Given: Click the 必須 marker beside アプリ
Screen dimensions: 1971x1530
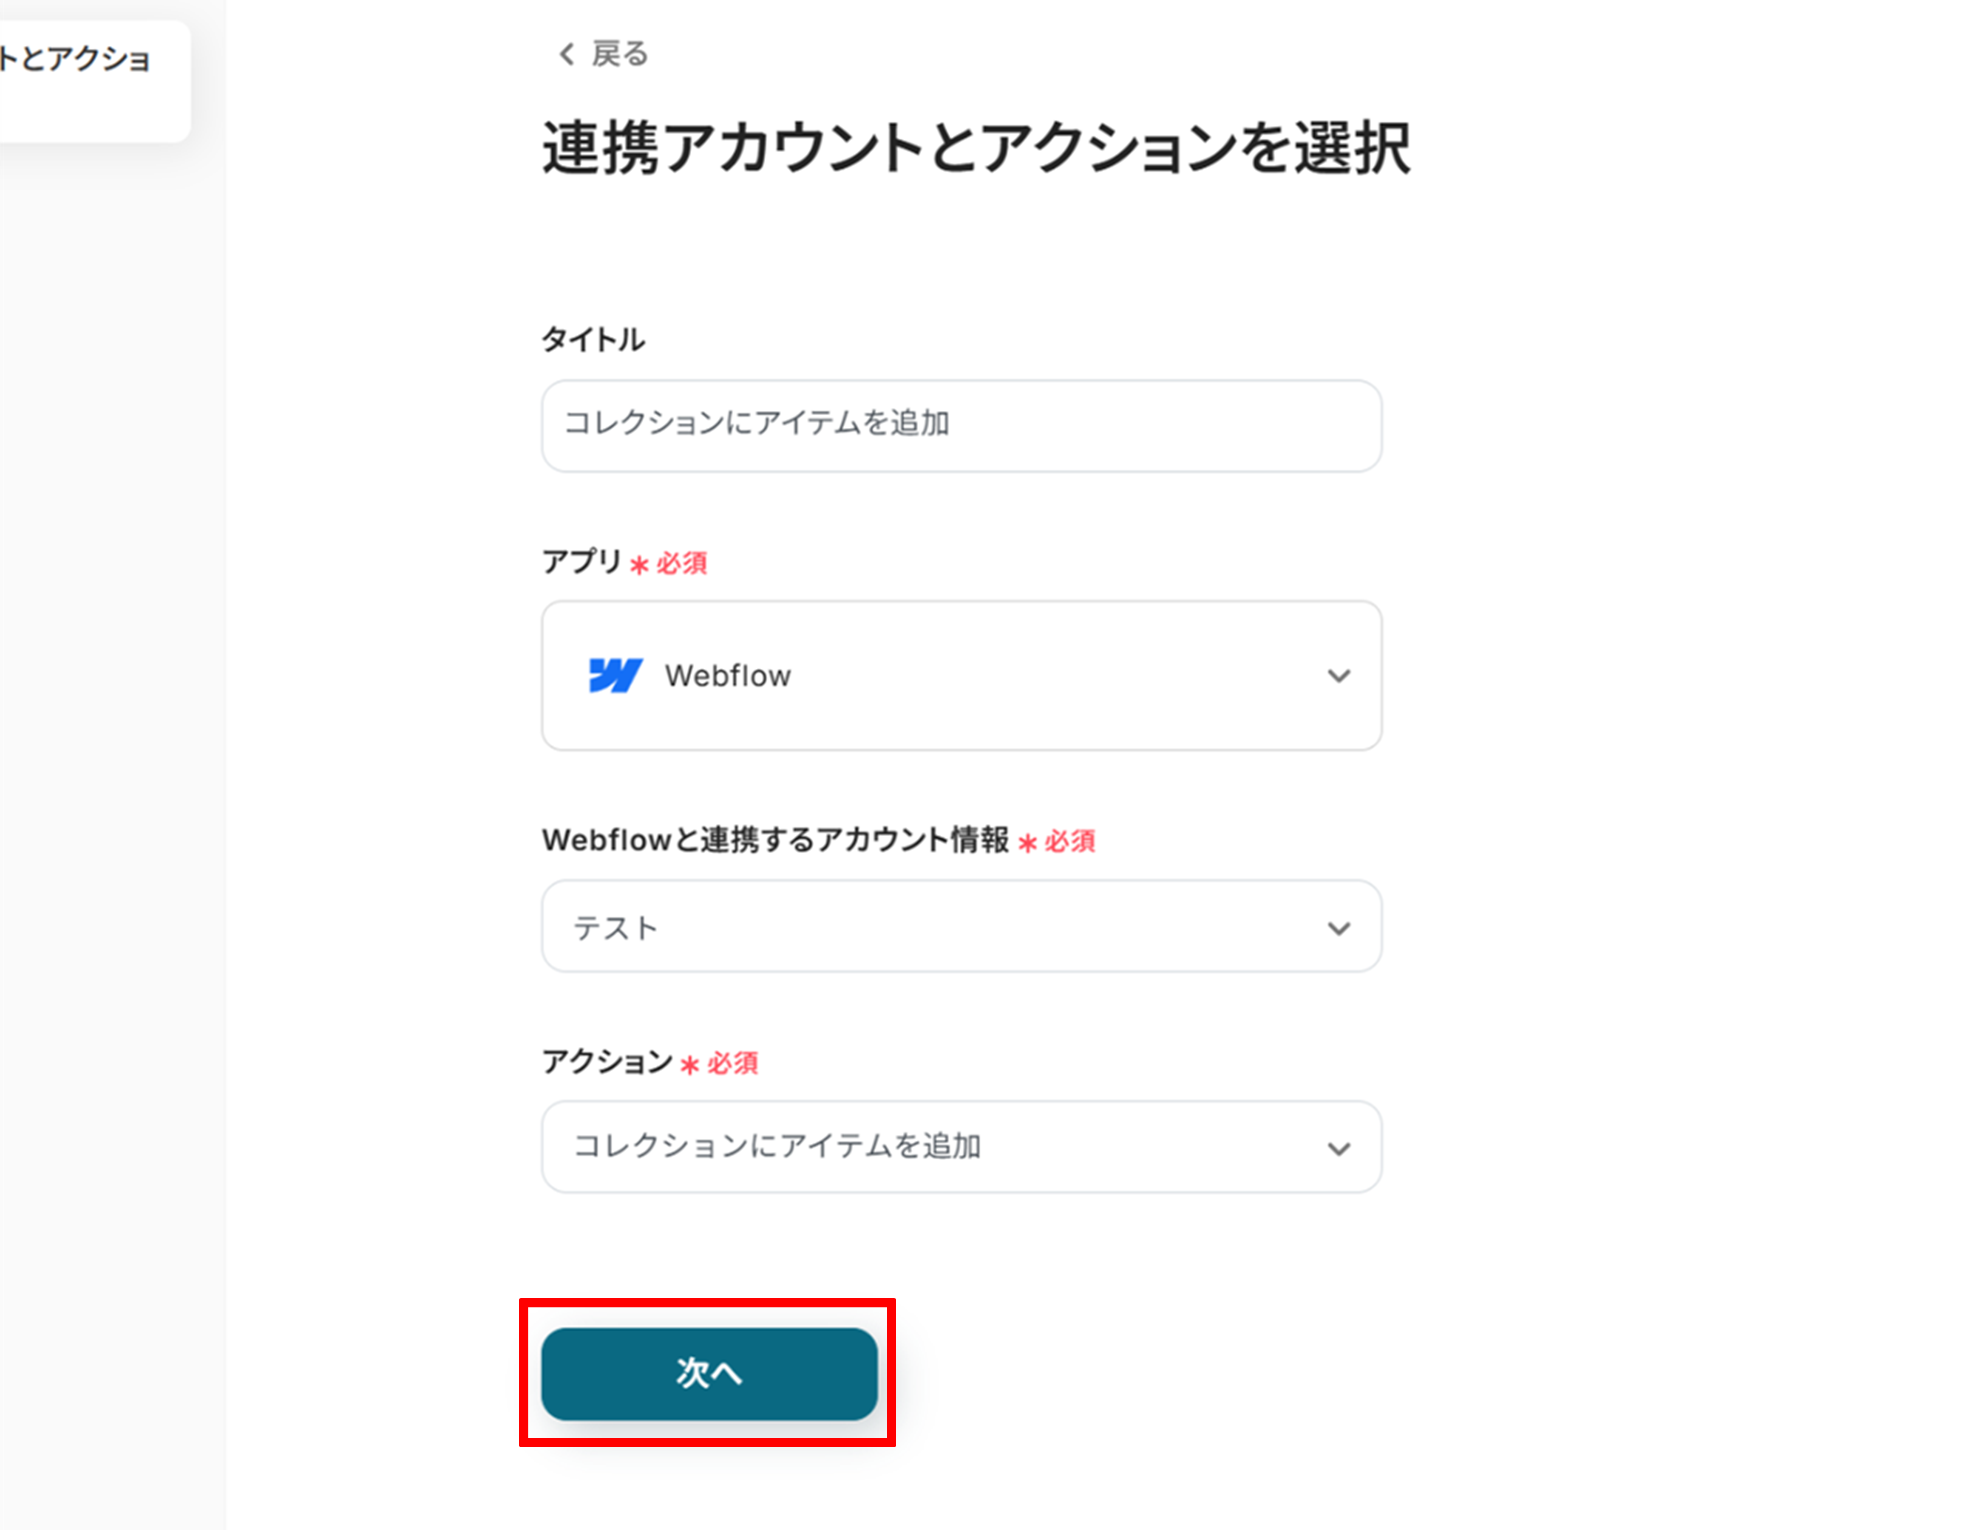Looking at the screenshot, I should (x=681, y=564).
